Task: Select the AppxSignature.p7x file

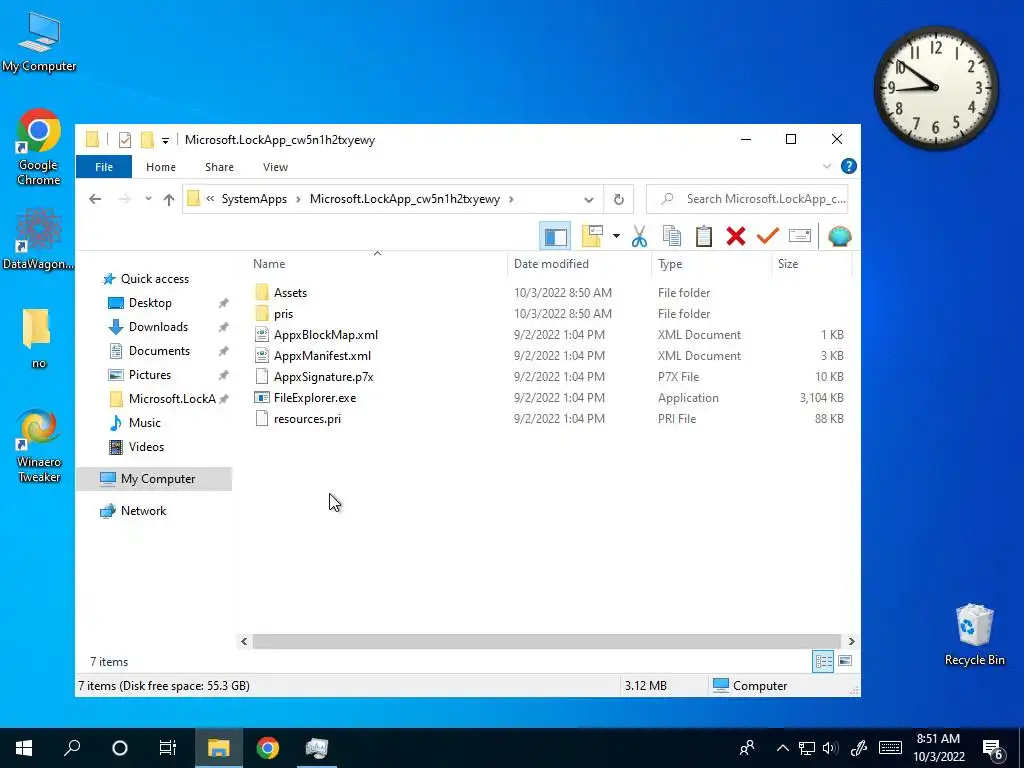Action: click(323, 377)
